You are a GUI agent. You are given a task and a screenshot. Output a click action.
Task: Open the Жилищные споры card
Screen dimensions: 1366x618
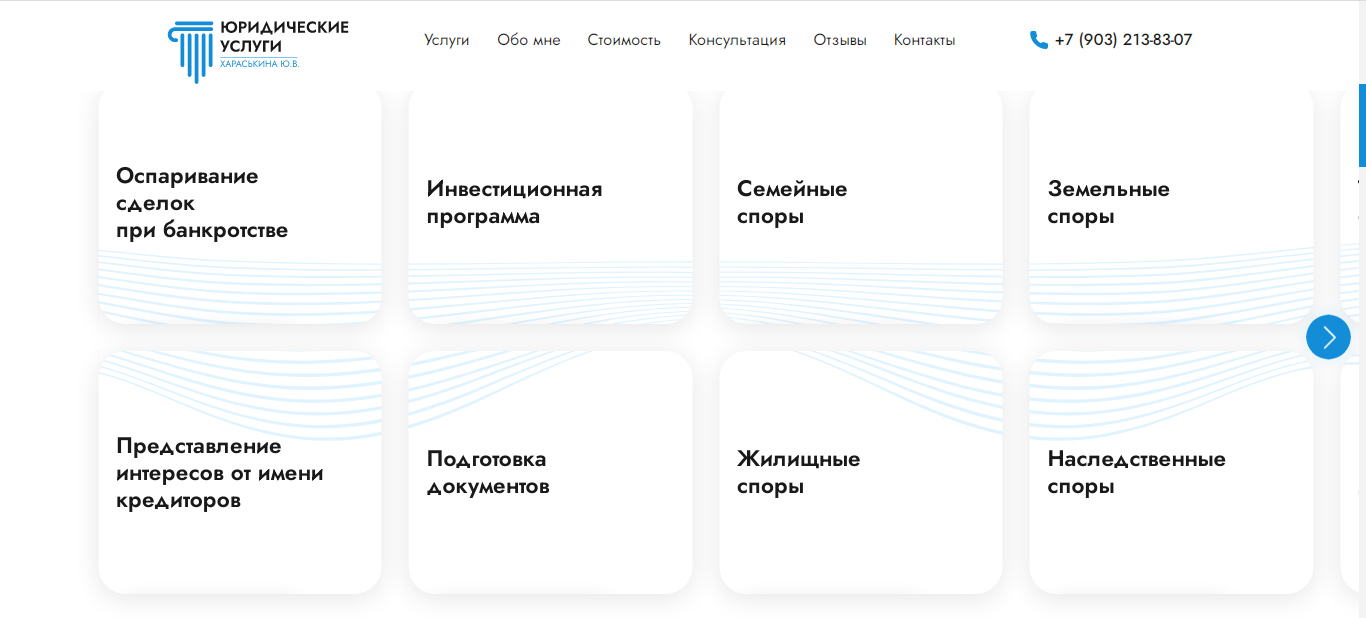[860, 472]
